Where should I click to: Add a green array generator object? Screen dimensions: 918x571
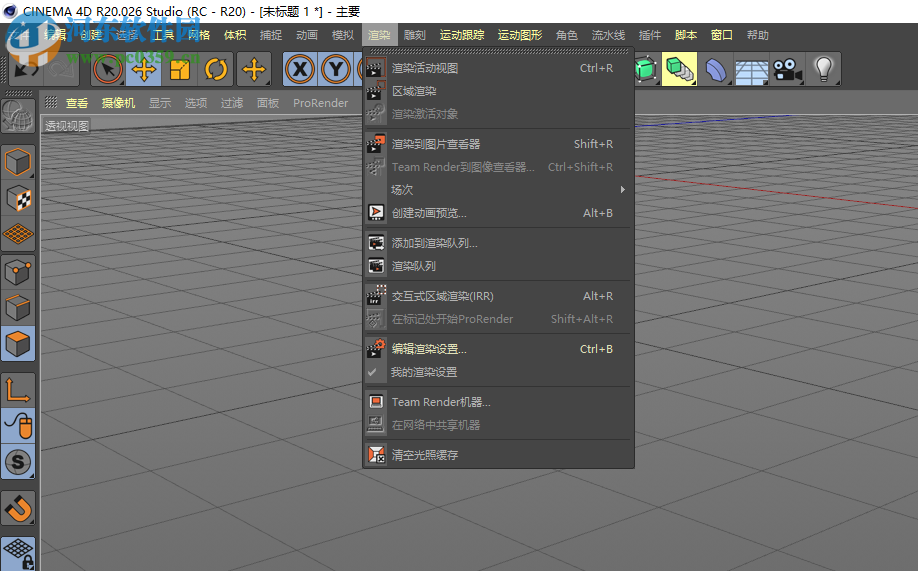(x=646, y=70)
